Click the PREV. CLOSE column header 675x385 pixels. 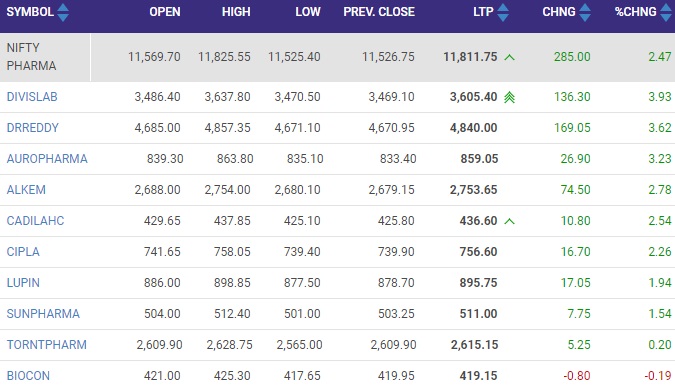[379, 12]
